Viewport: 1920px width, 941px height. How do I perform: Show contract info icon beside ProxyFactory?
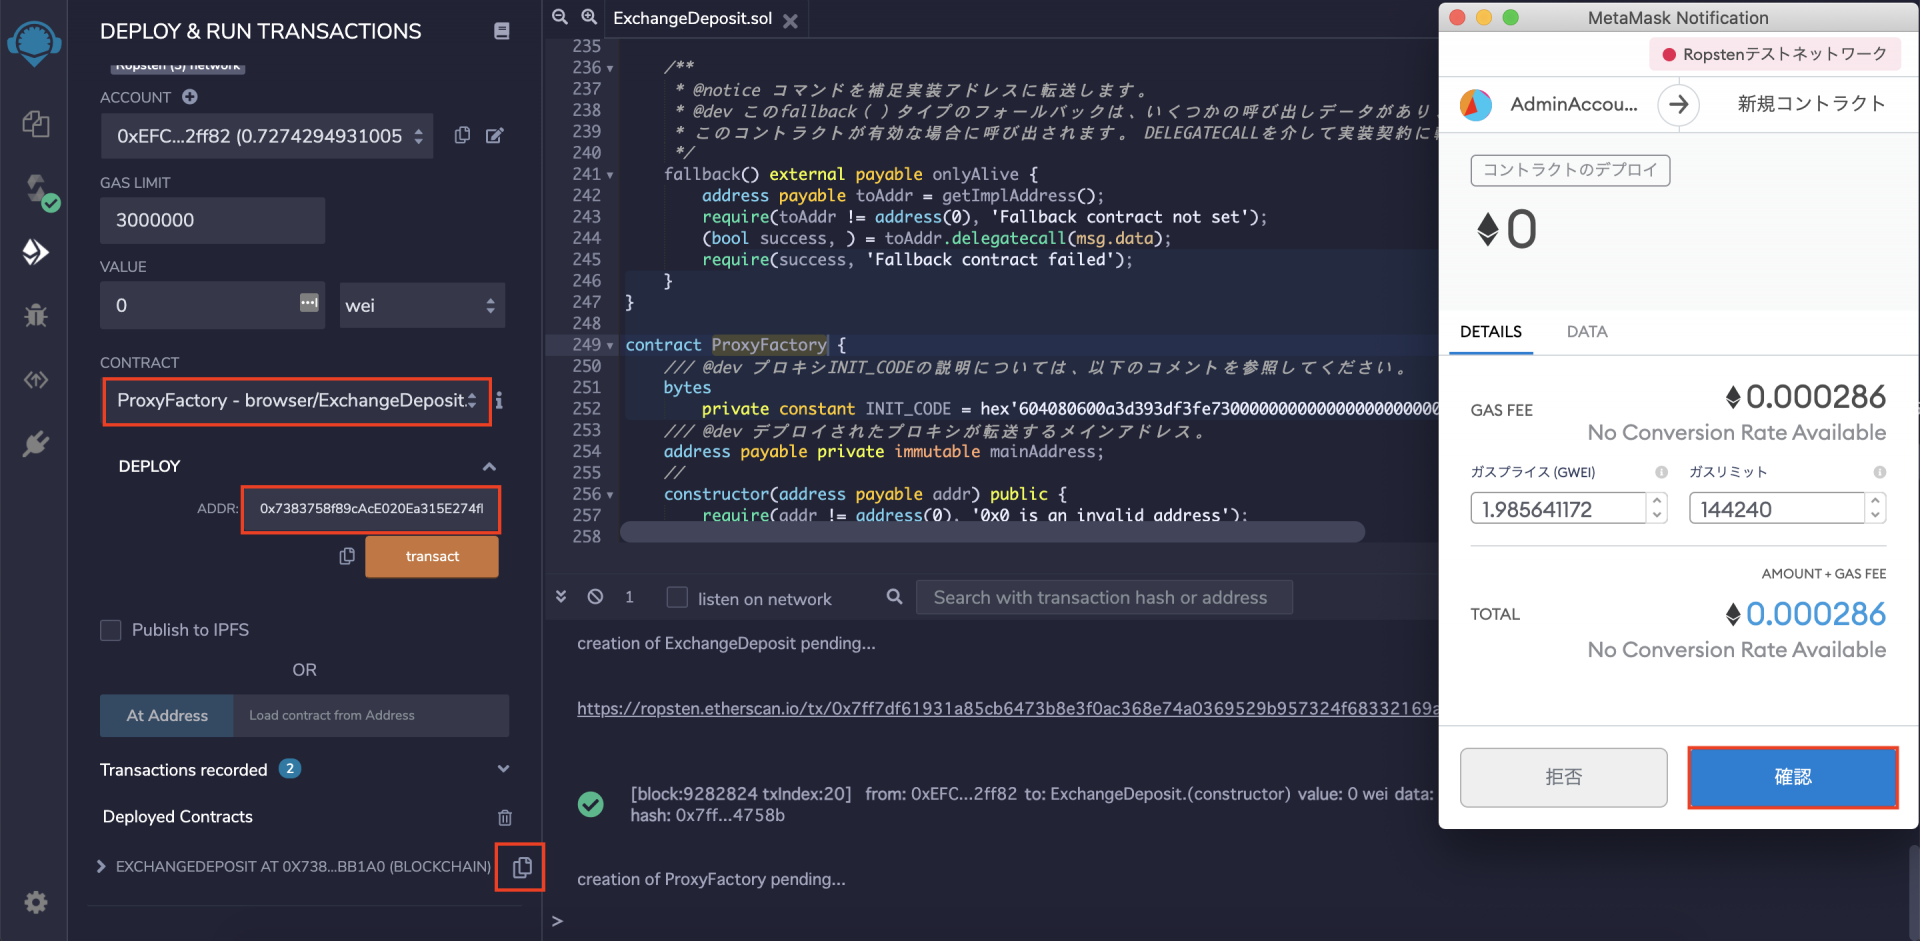[499, 401]
